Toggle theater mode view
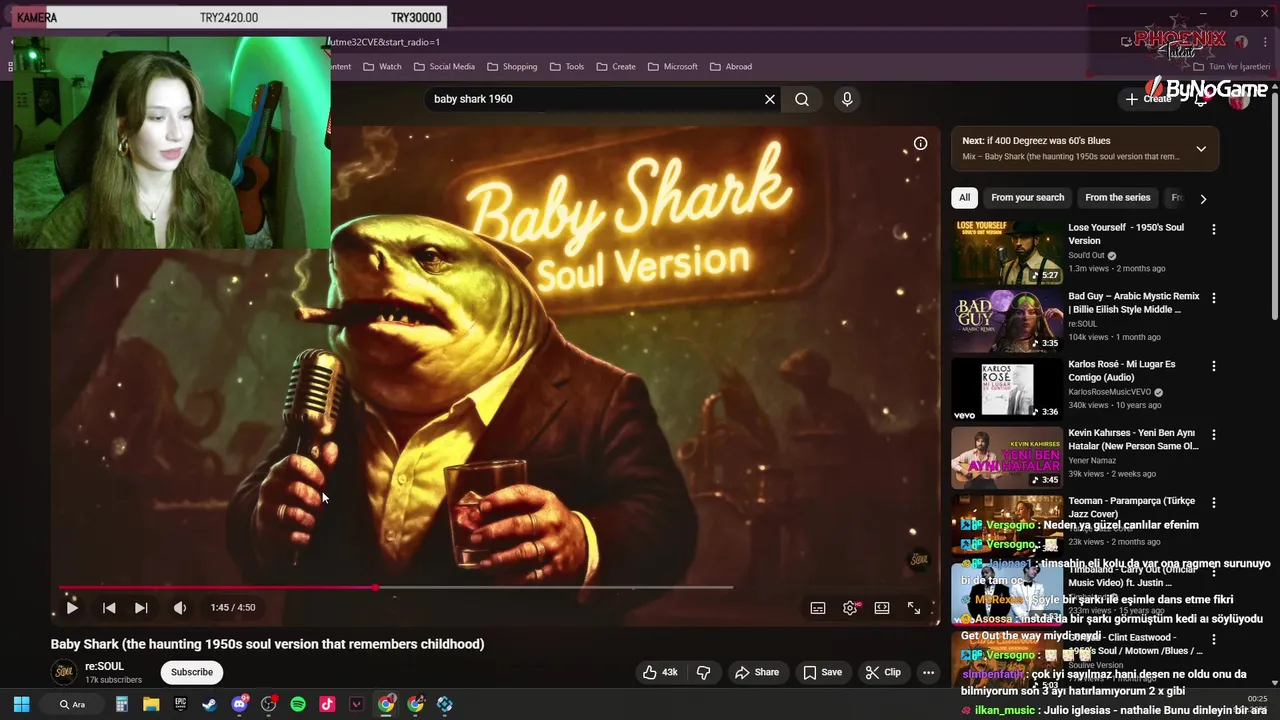 coord(882,607)
